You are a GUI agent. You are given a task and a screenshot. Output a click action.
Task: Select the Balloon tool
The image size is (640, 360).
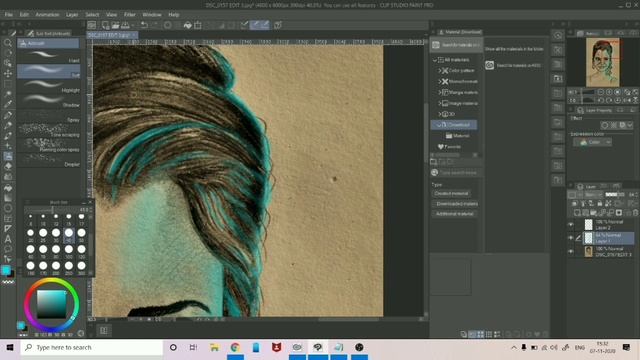[x=8, y=249]
